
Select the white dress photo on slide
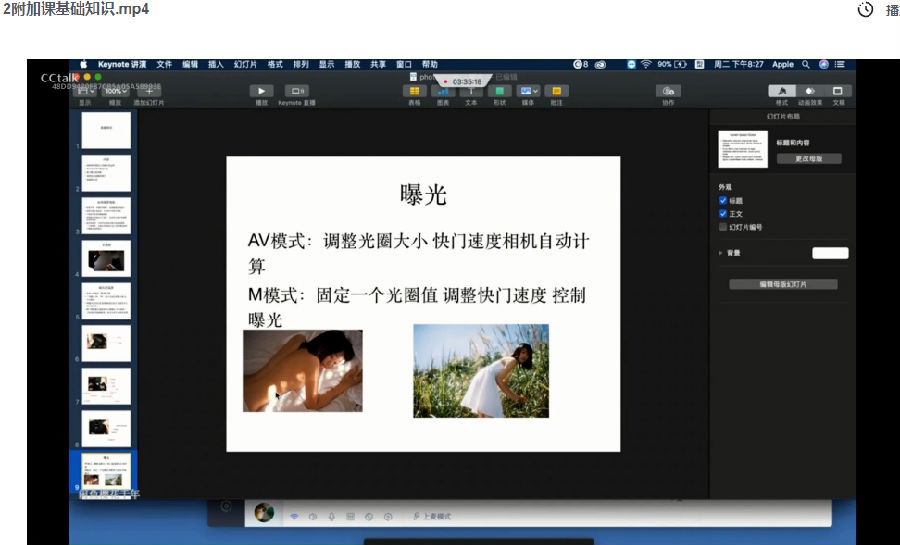pos(481,371)
